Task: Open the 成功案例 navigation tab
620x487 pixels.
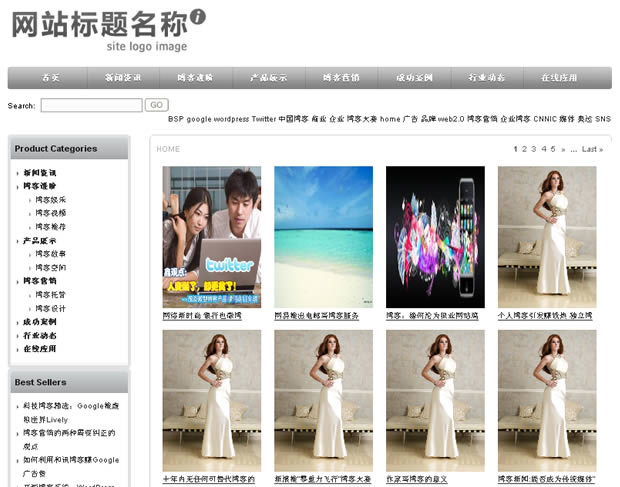Action: (x=414, y=77)
